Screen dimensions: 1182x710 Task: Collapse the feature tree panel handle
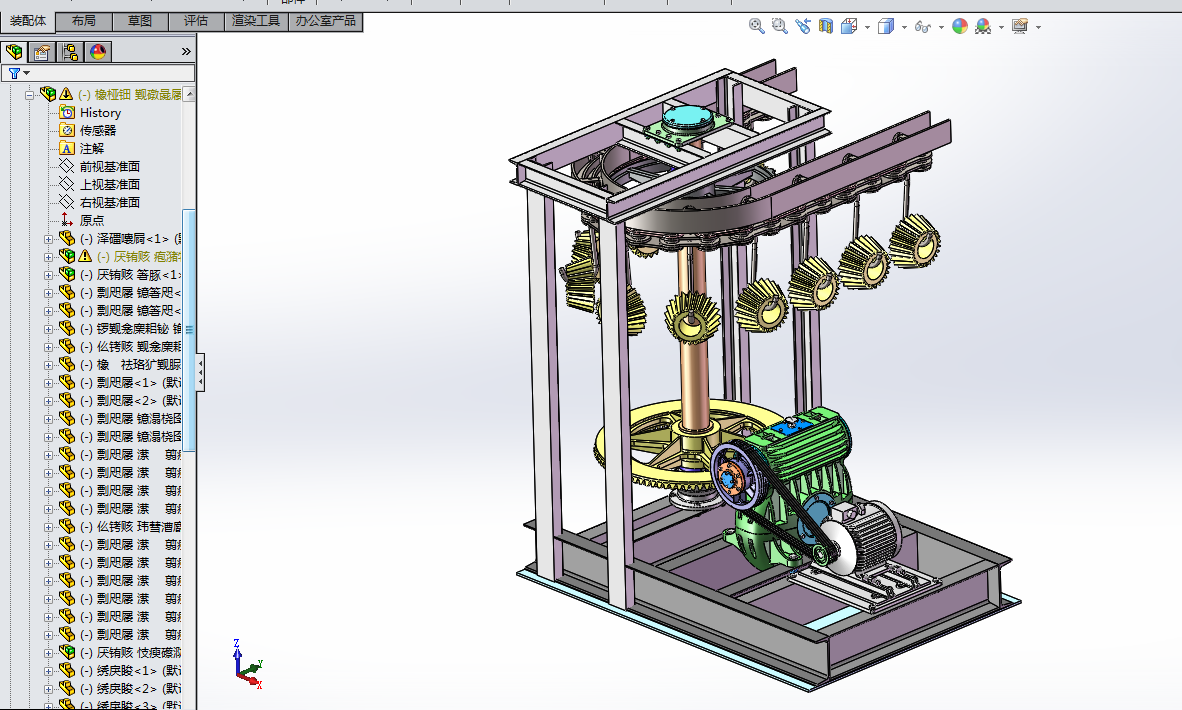click(x=200, y=373)
